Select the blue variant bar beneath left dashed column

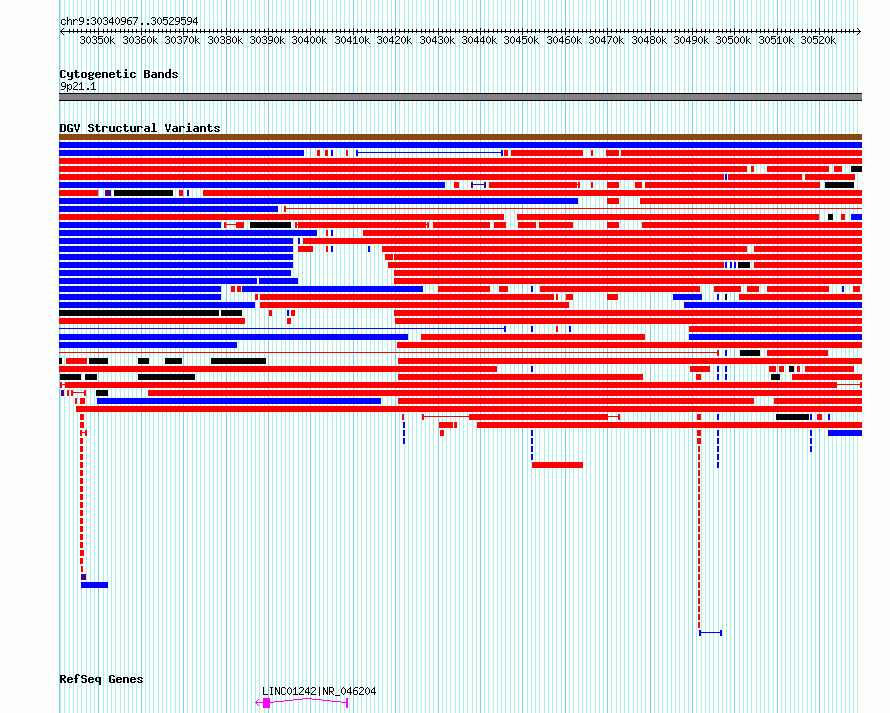coord(94,585)
